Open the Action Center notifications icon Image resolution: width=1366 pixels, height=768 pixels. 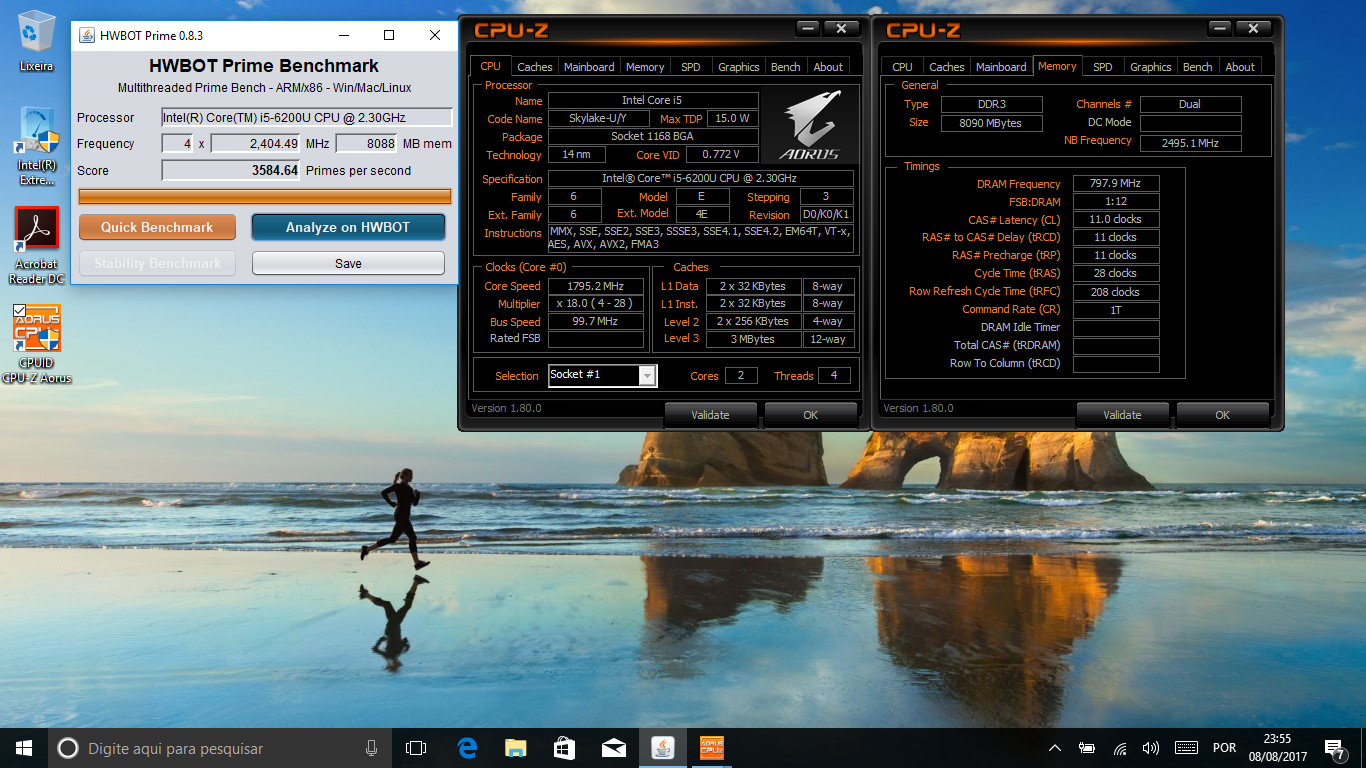tap(1334, 748)
